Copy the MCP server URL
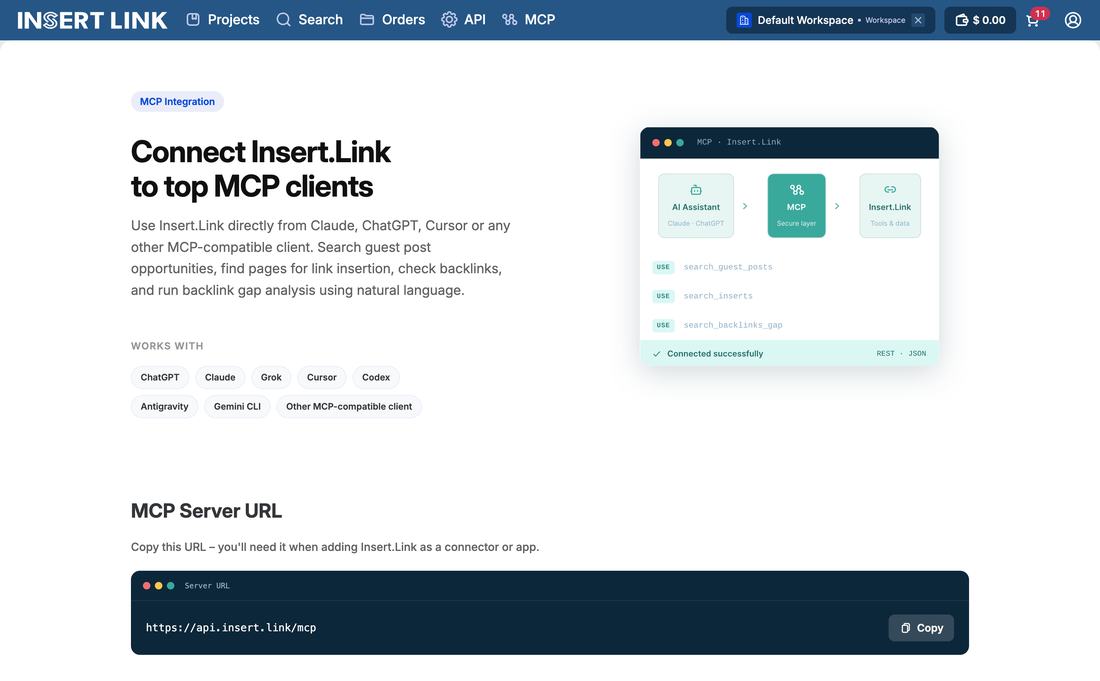Screen dimensions: 1100x681 (x=921, y=628)
